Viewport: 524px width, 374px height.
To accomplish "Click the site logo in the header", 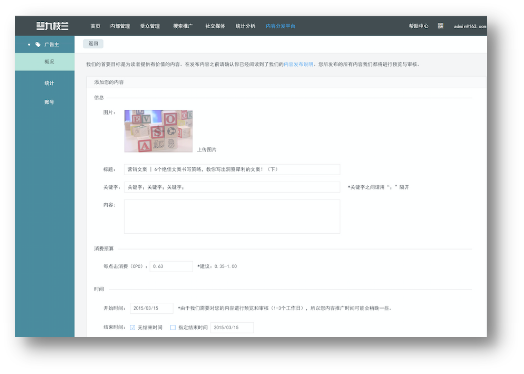I will (x=52, y=26).
